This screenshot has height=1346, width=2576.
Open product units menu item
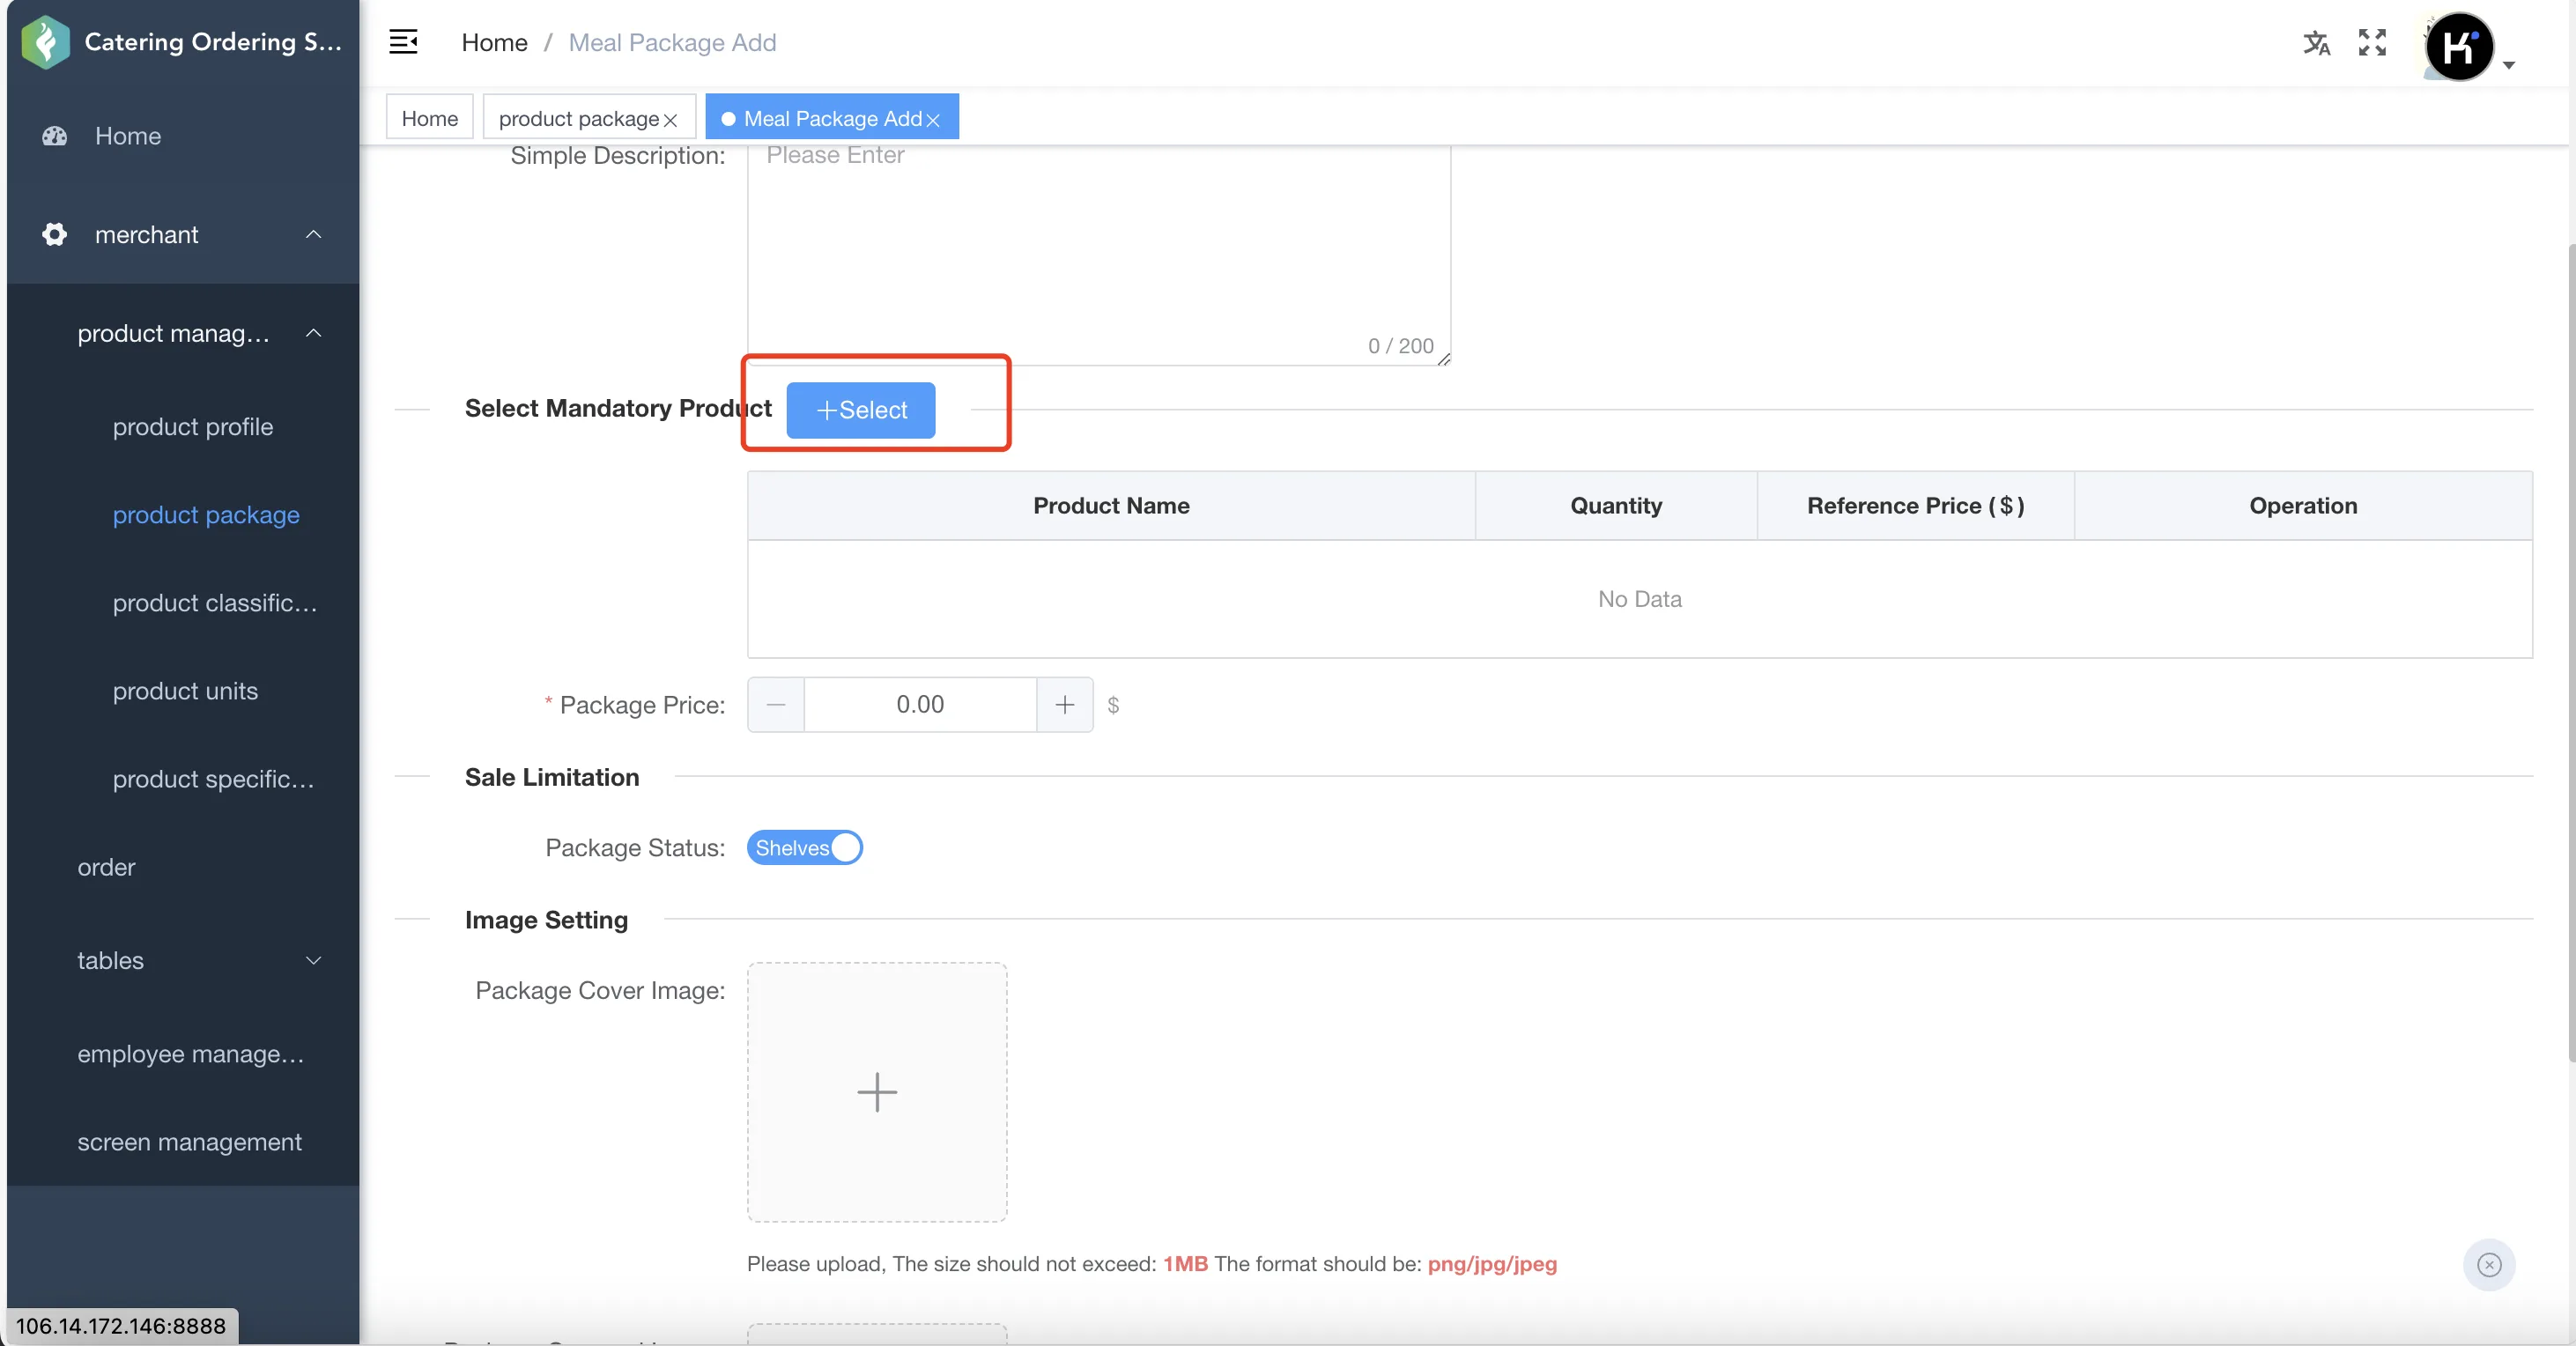185,691
